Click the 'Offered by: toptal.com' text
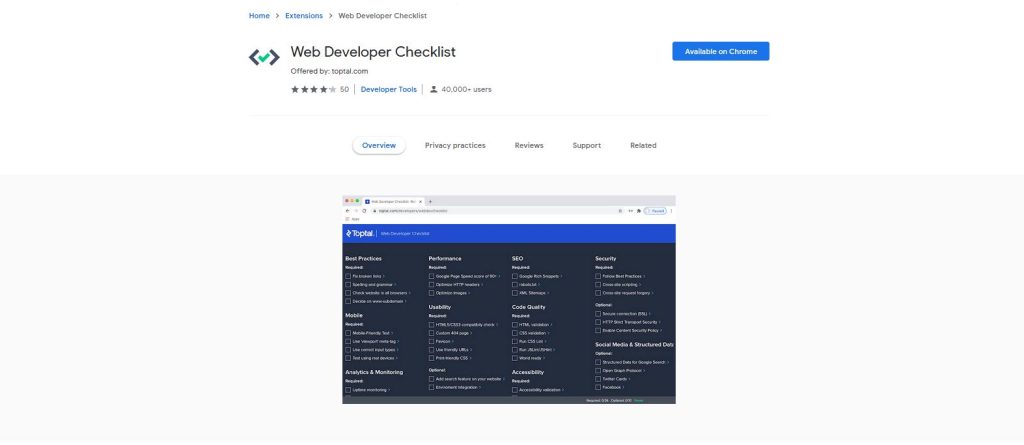1024x445 pixels. pos(329,71)
